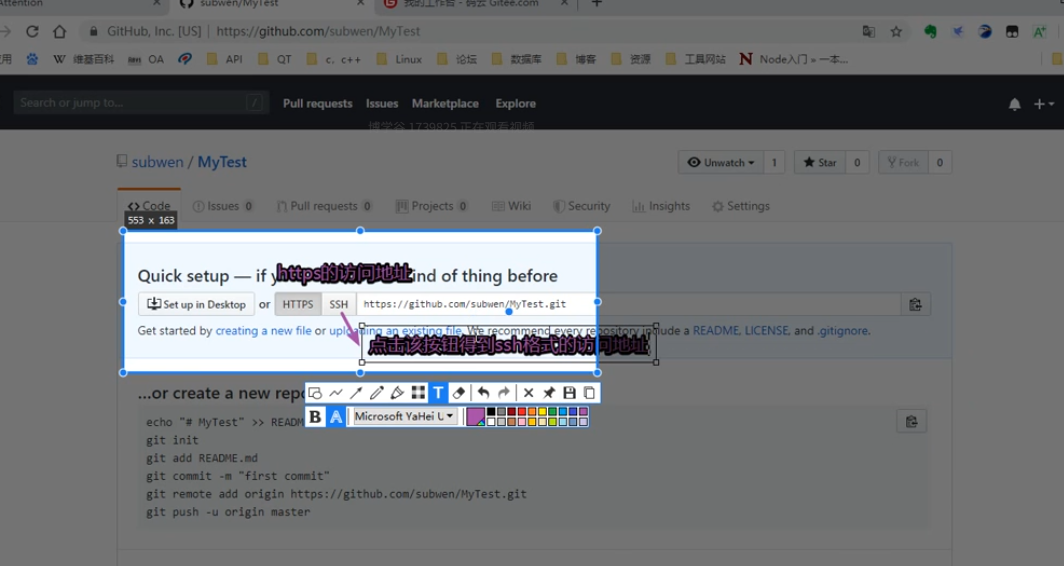The height and width of the screenshot is (566, 1064).
Task: Open the Google Translate page icon
Action: [x=869, y=31]
